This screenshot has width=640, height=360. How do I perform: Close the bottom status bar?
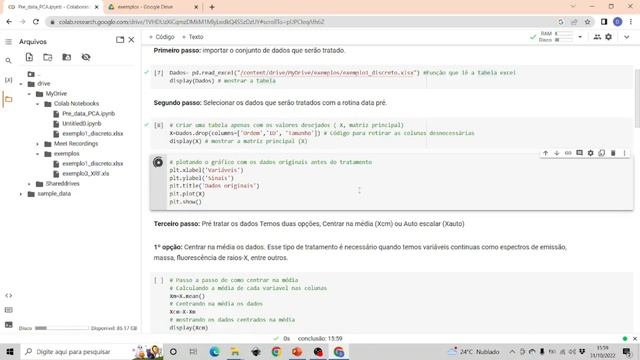click(x=635, y=339)
